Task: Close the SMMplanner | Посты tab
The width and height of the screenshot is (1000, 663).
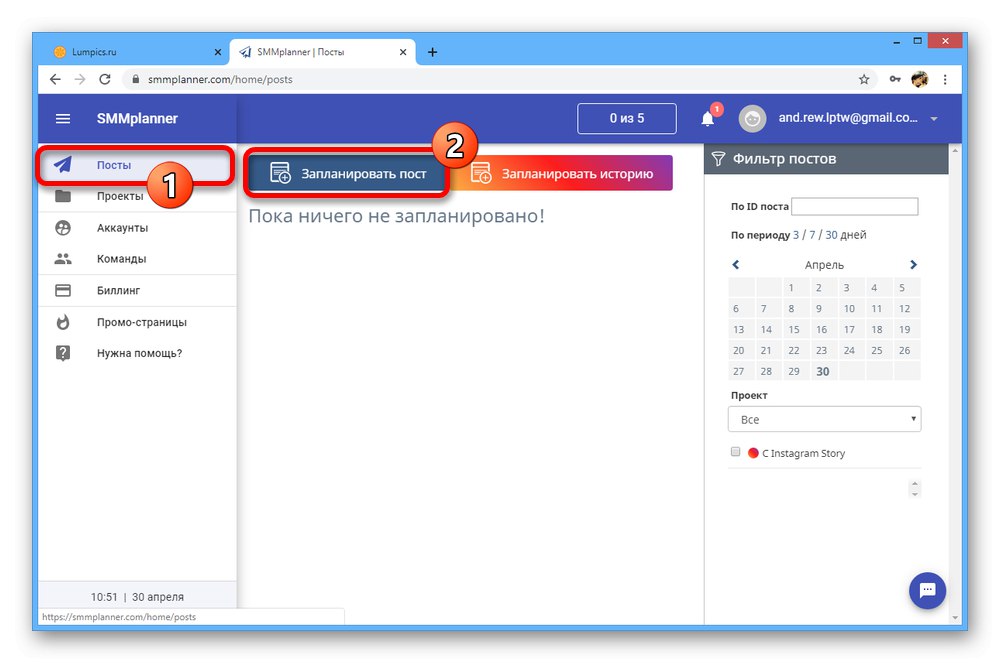Action: click(403, 52)
